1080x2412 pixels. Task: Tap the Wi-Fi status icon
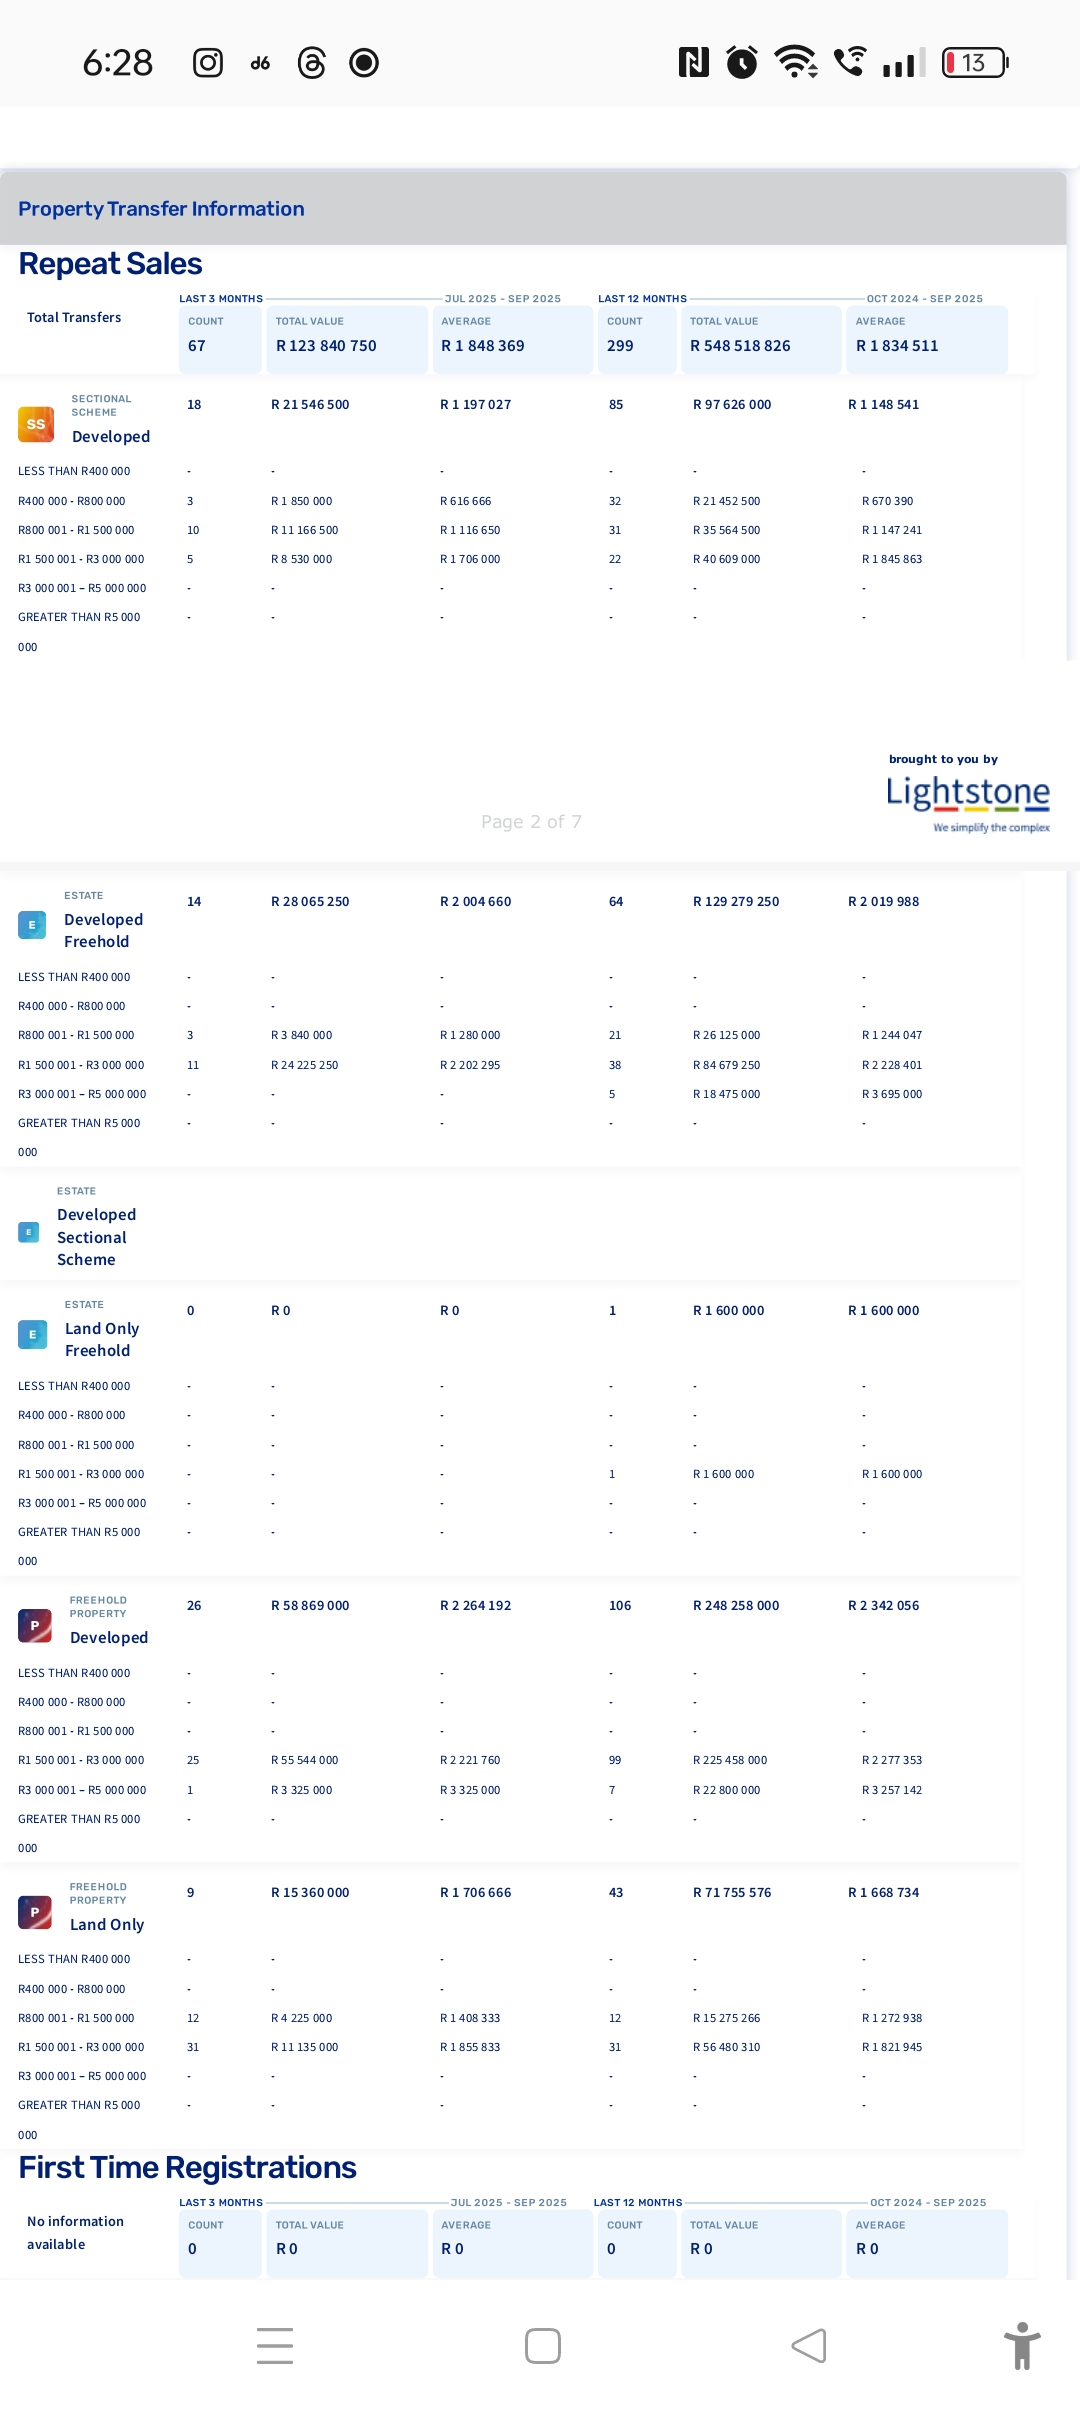tap(797, 62)
